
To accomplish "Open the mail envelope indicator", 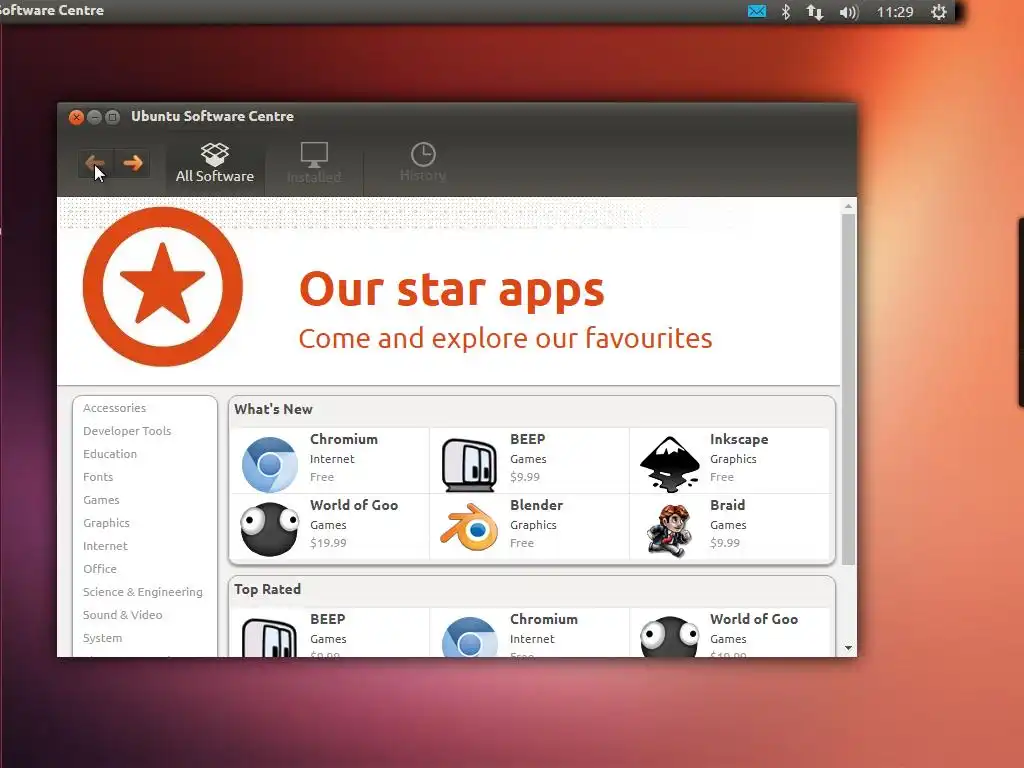I will pos(757,12).
